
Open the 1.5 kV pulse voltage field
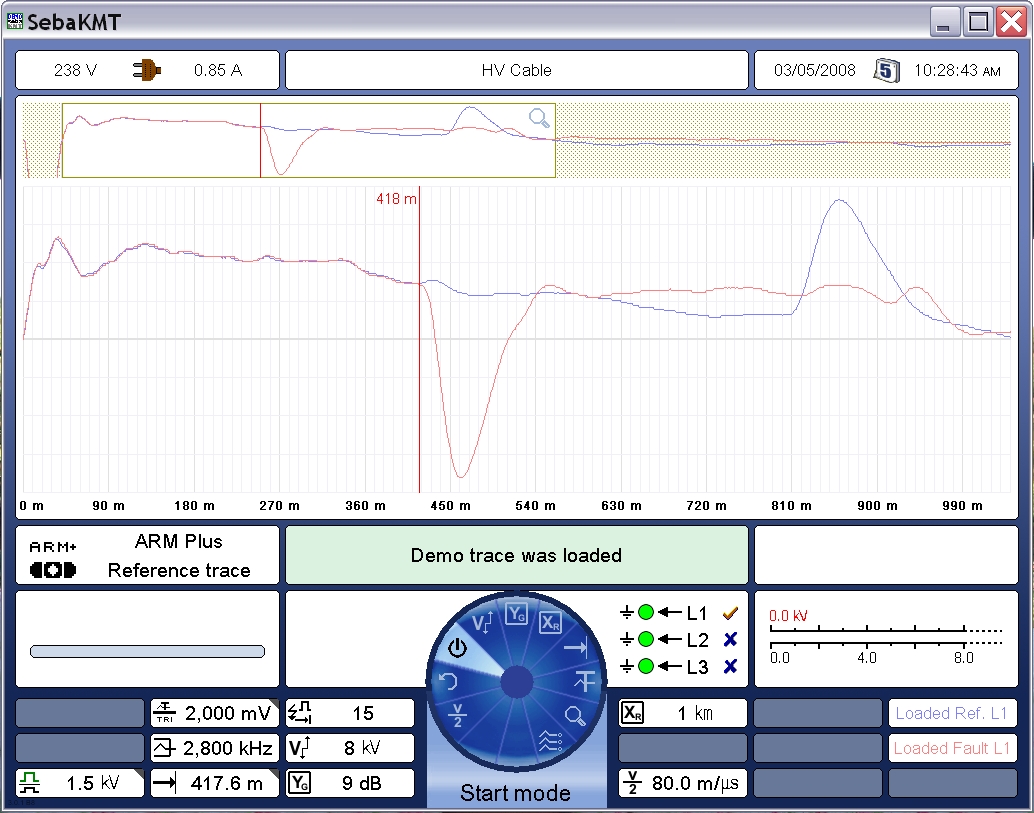78,783
